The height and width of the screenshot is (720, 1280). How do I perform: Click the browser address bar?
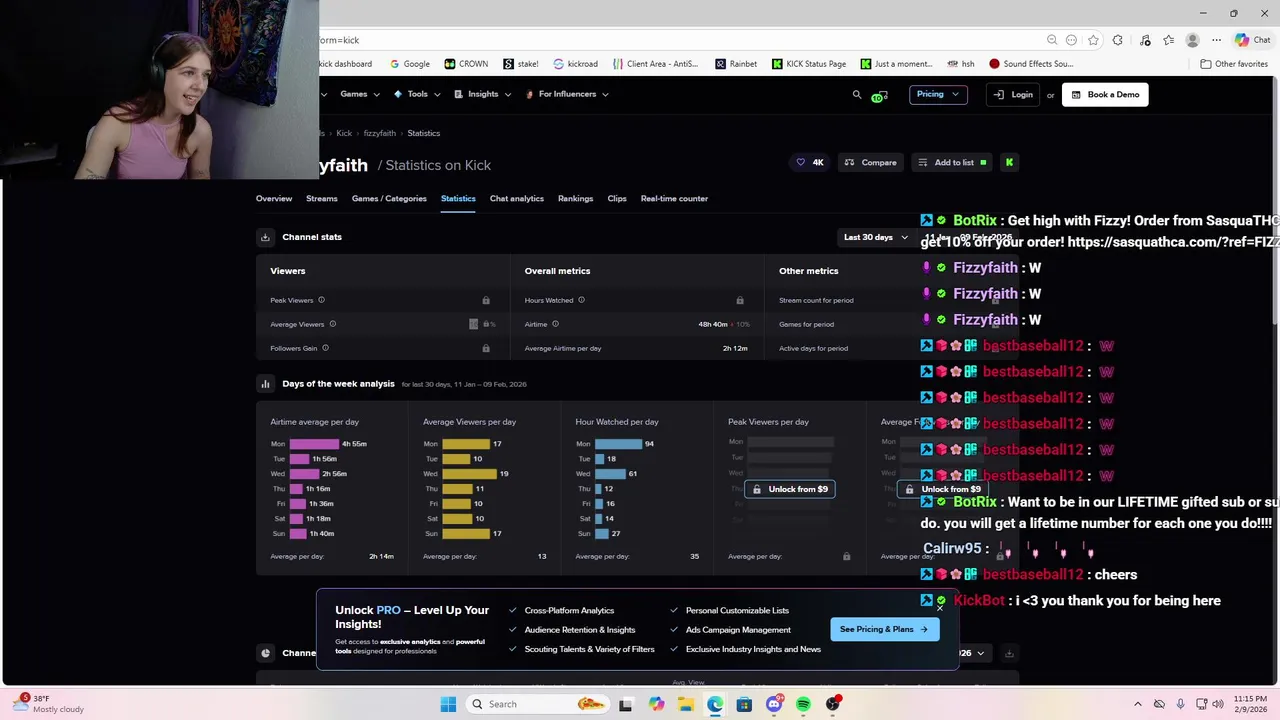[x=680, y=40]
